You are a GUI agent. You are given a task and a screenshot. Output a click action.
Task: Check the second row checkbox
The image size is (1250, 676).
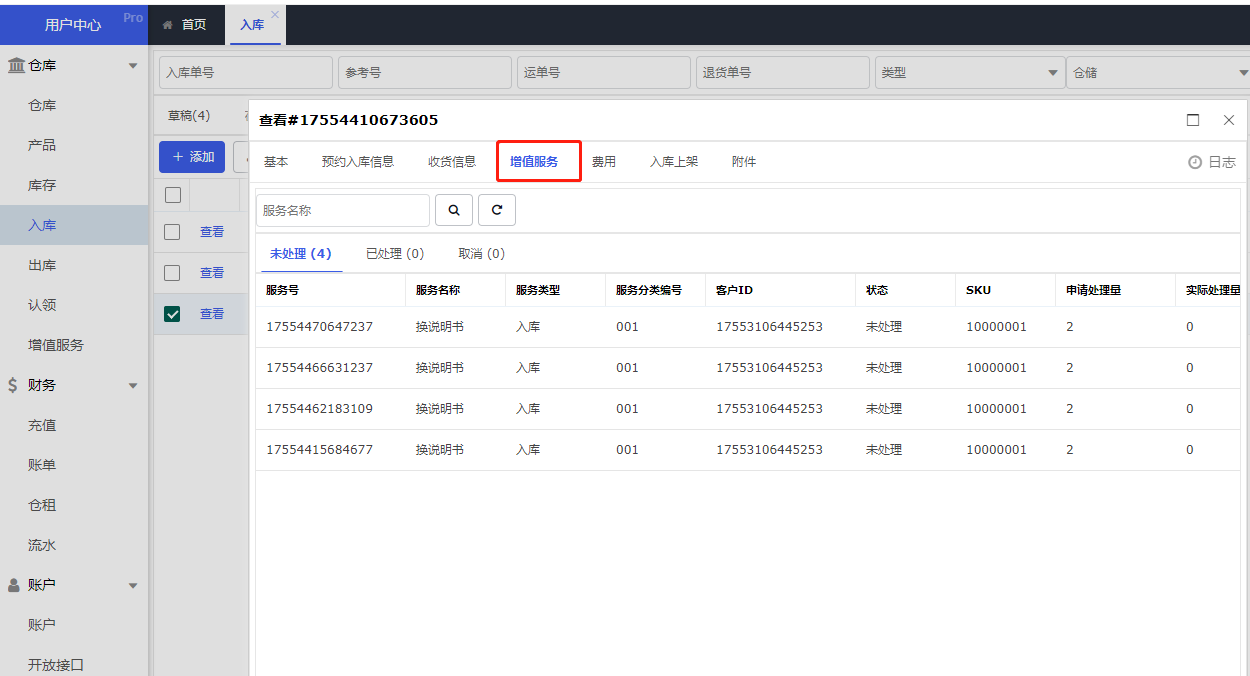pyautogui.click(x=172, y=273)
